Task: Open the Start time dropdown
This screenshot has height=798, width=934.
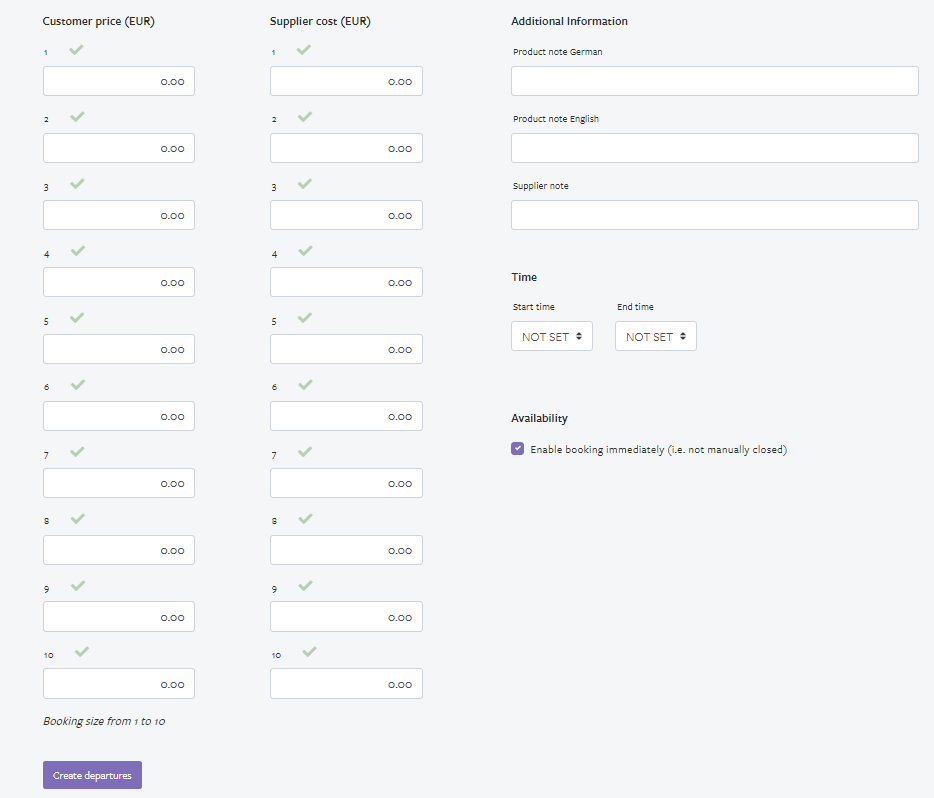Action: 551,336
